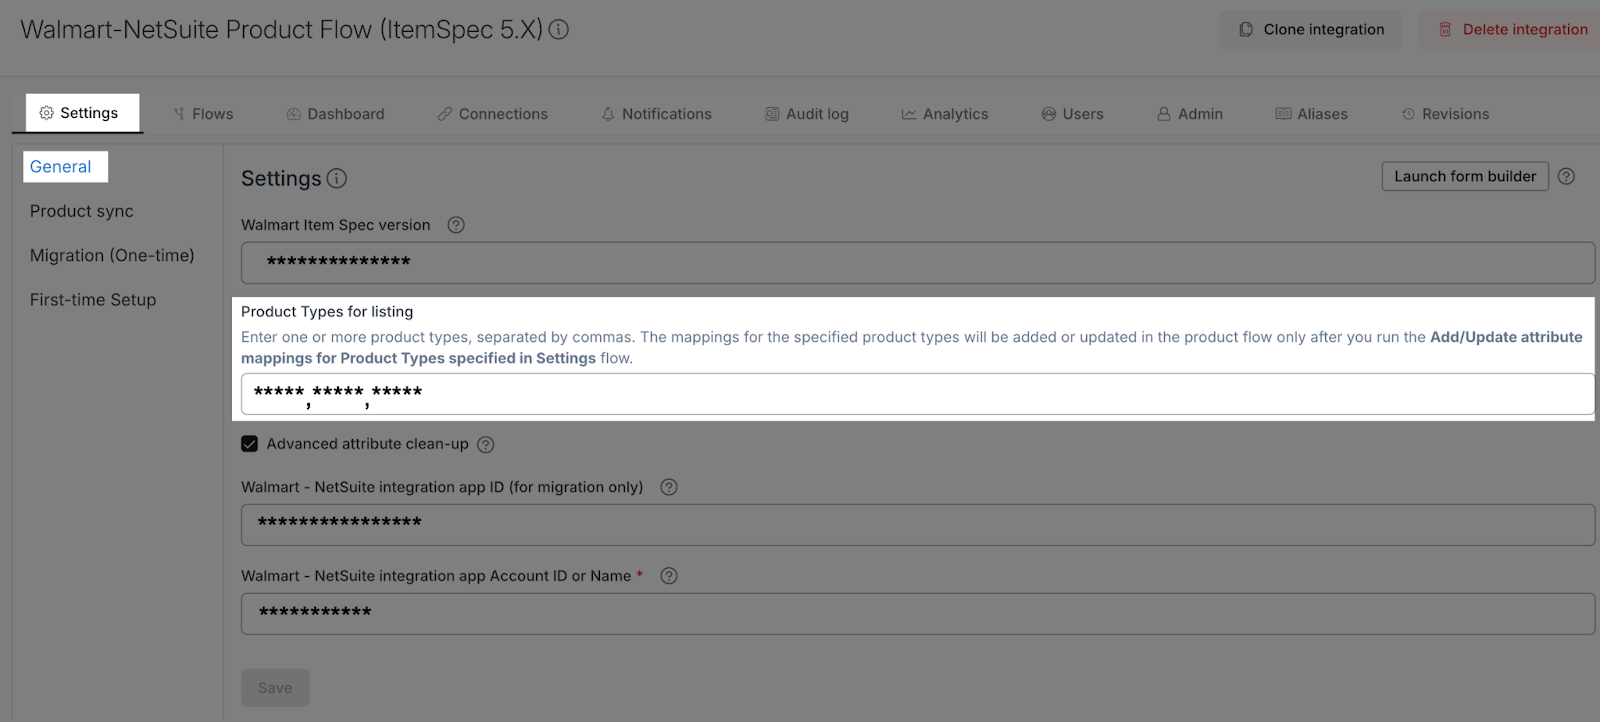
Task: Click the Product Types for listing field
Action: [x=918, y=394]
